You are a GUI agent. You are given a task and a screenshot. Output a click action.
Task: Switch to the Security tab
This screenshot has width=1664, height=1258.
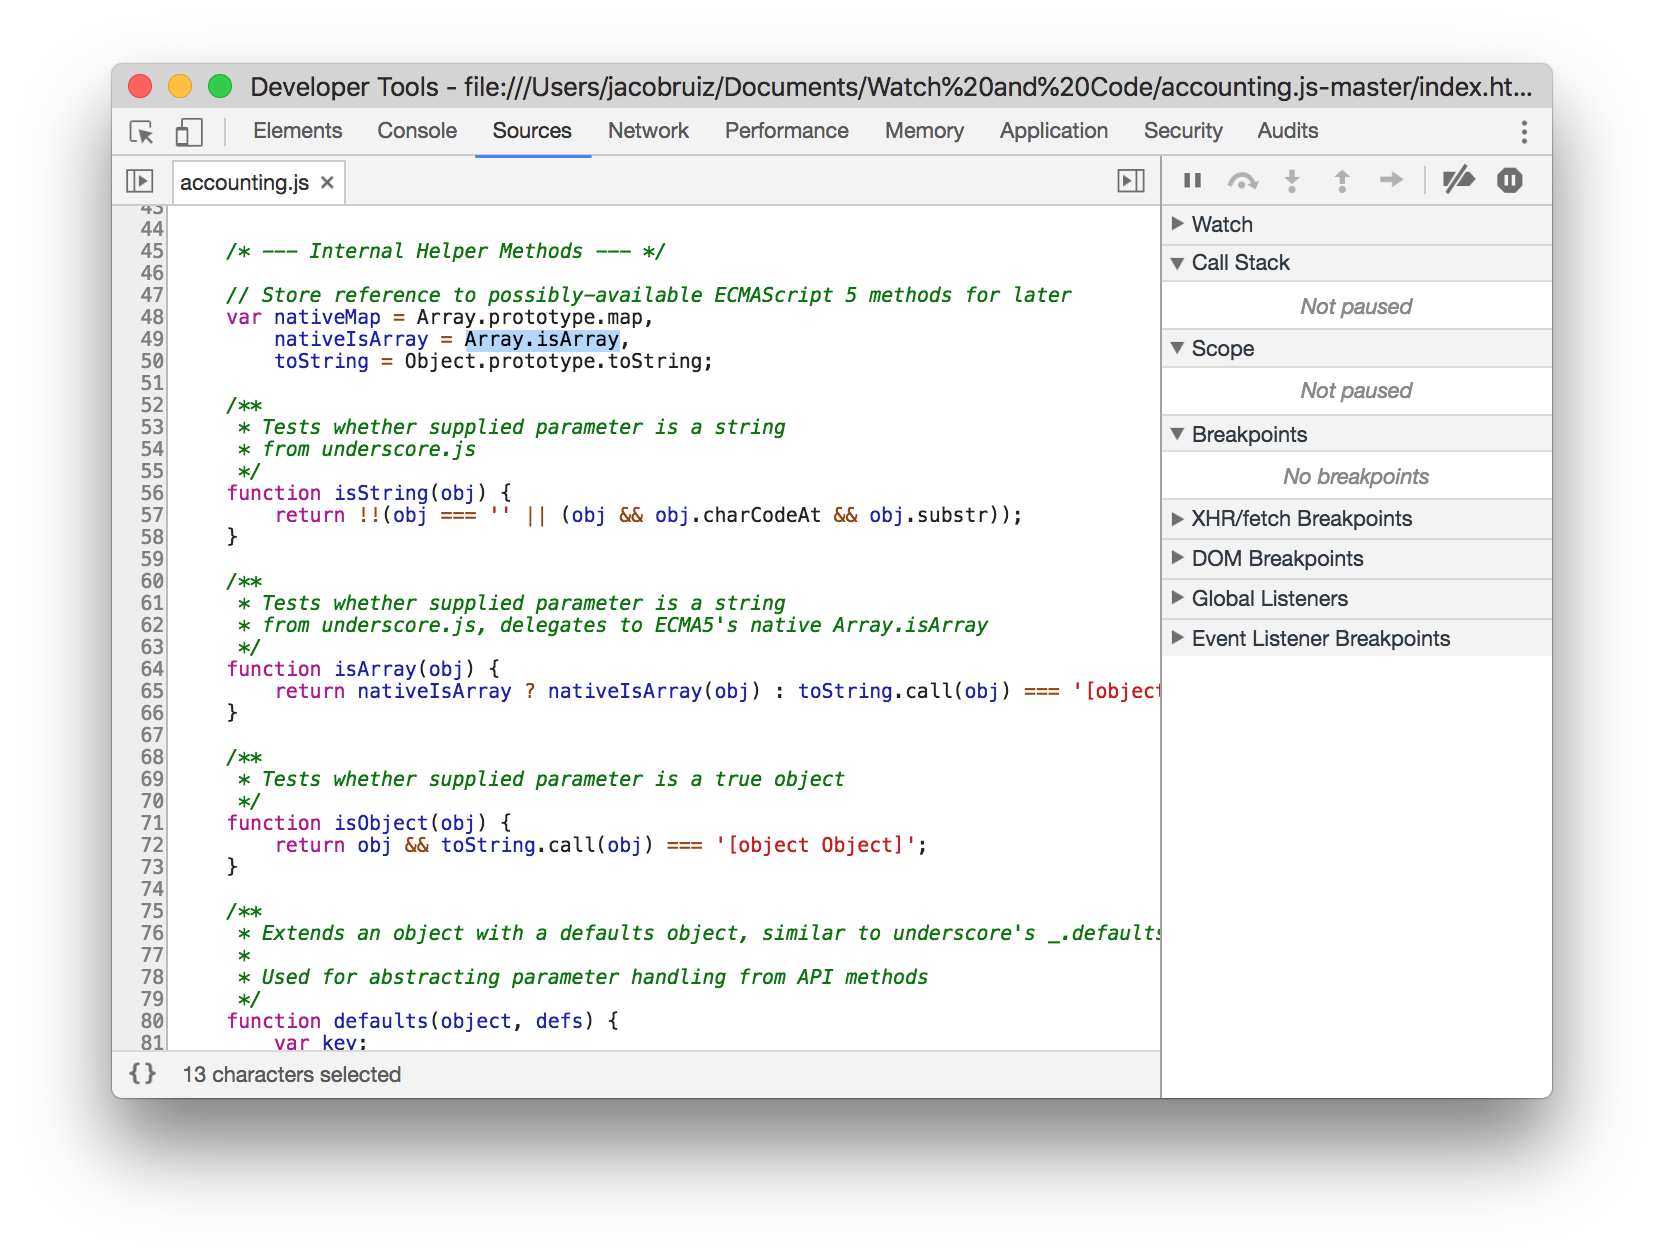(x=1183, y=131)
